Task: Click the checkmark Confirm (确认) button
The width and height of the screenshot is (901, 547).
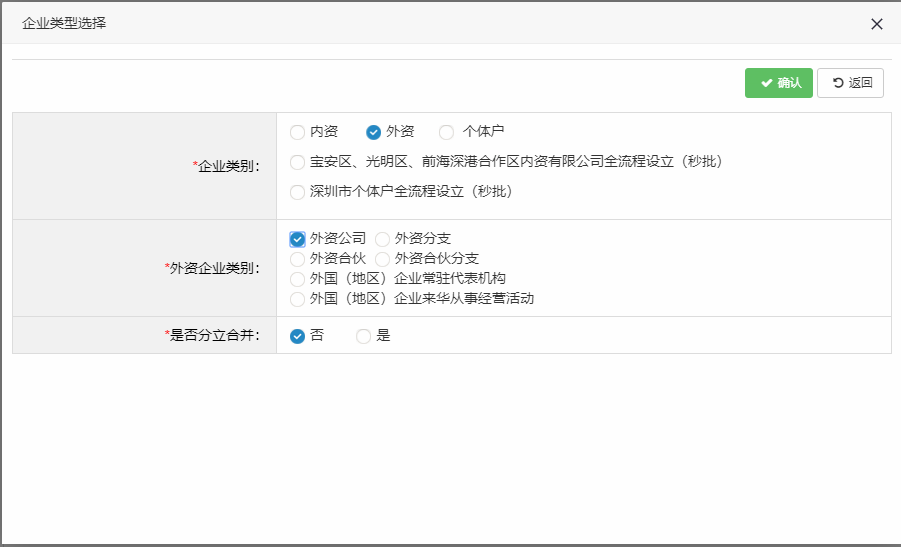Action: 778,83
